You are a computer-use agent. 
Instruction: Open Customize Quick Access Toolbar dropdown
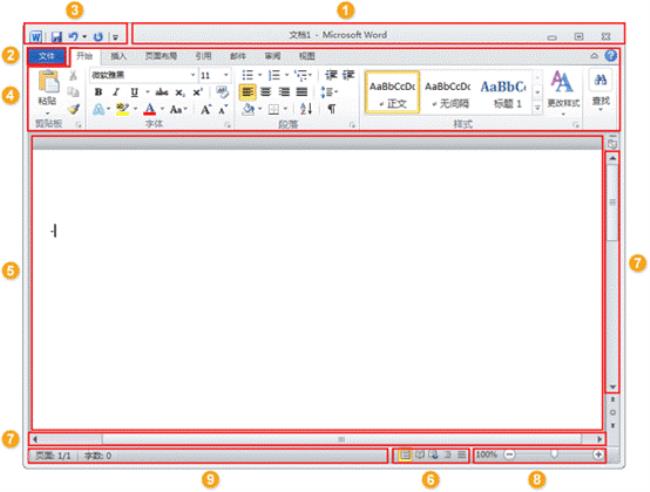[116, 37]
